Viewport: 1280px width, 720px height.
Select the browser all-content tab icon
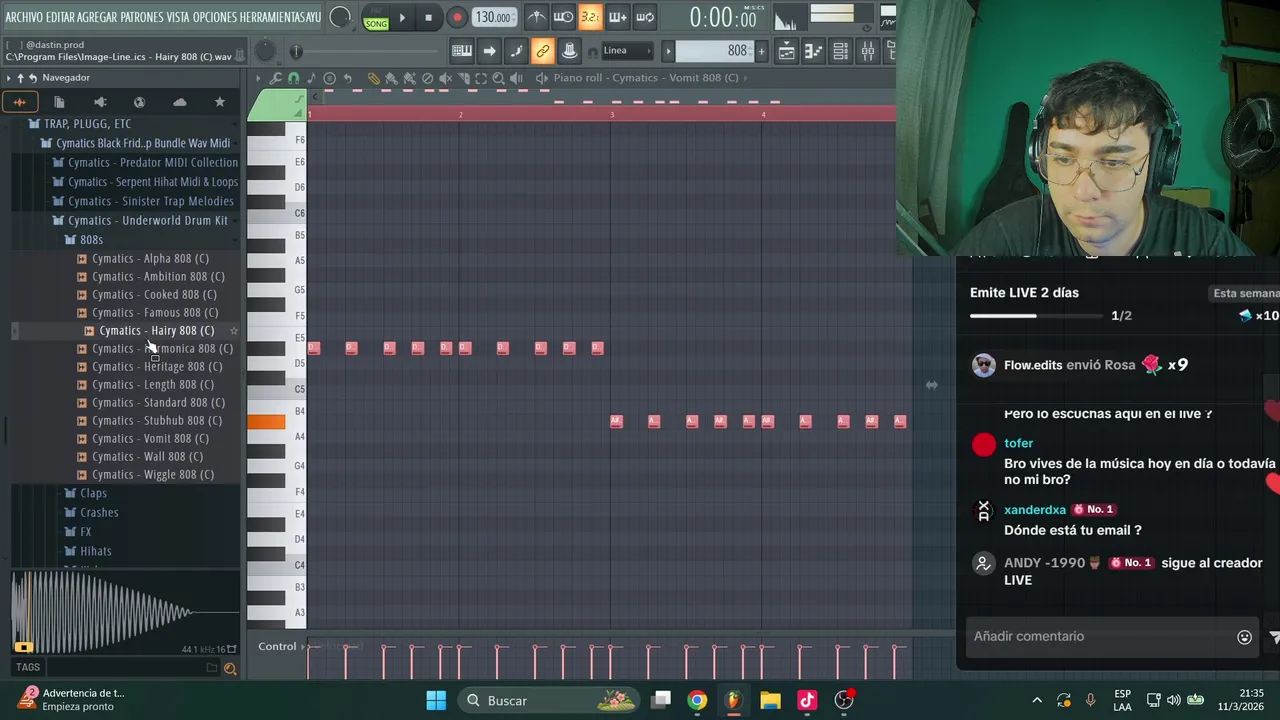(19, 102)
